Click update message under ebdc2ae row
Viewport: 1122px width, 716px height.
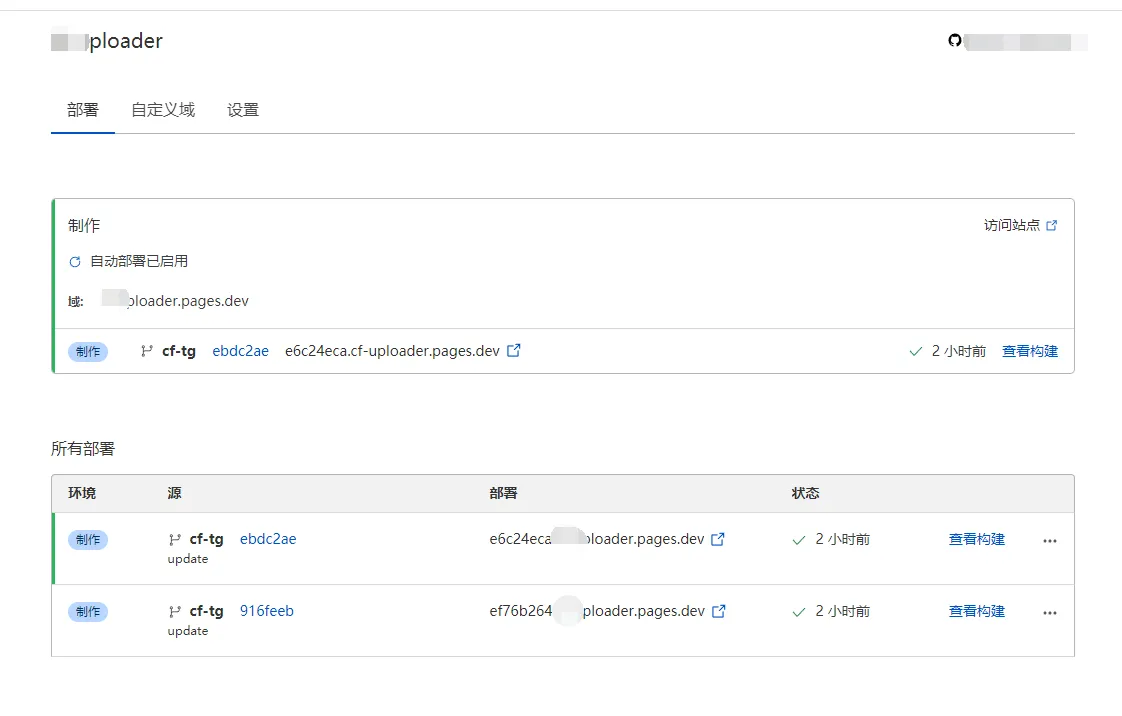click(x=188, y=559)
